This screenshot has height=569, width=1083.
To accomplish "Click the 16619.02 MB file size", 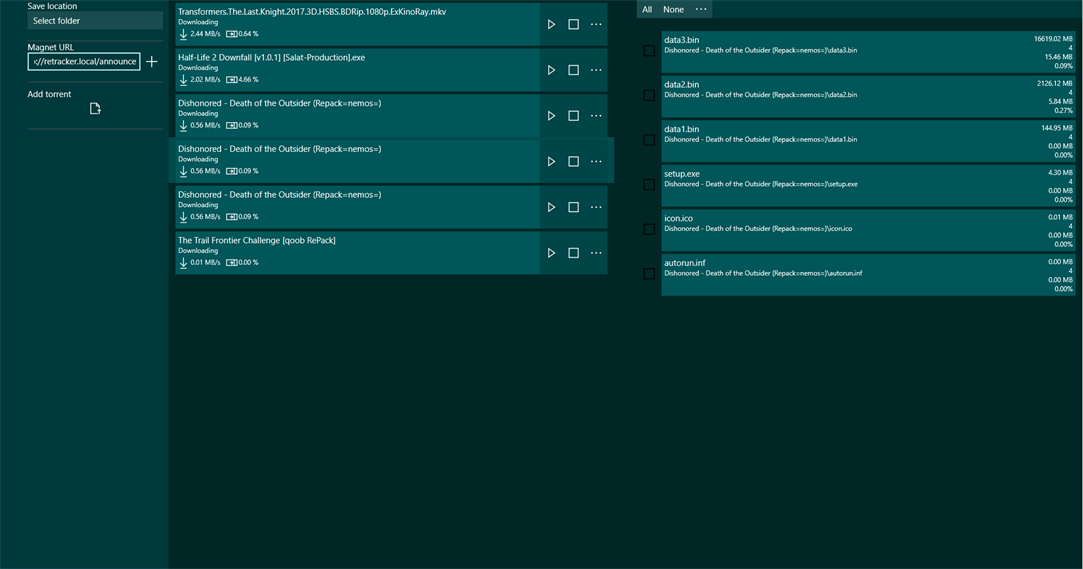I will (1053, 39).
